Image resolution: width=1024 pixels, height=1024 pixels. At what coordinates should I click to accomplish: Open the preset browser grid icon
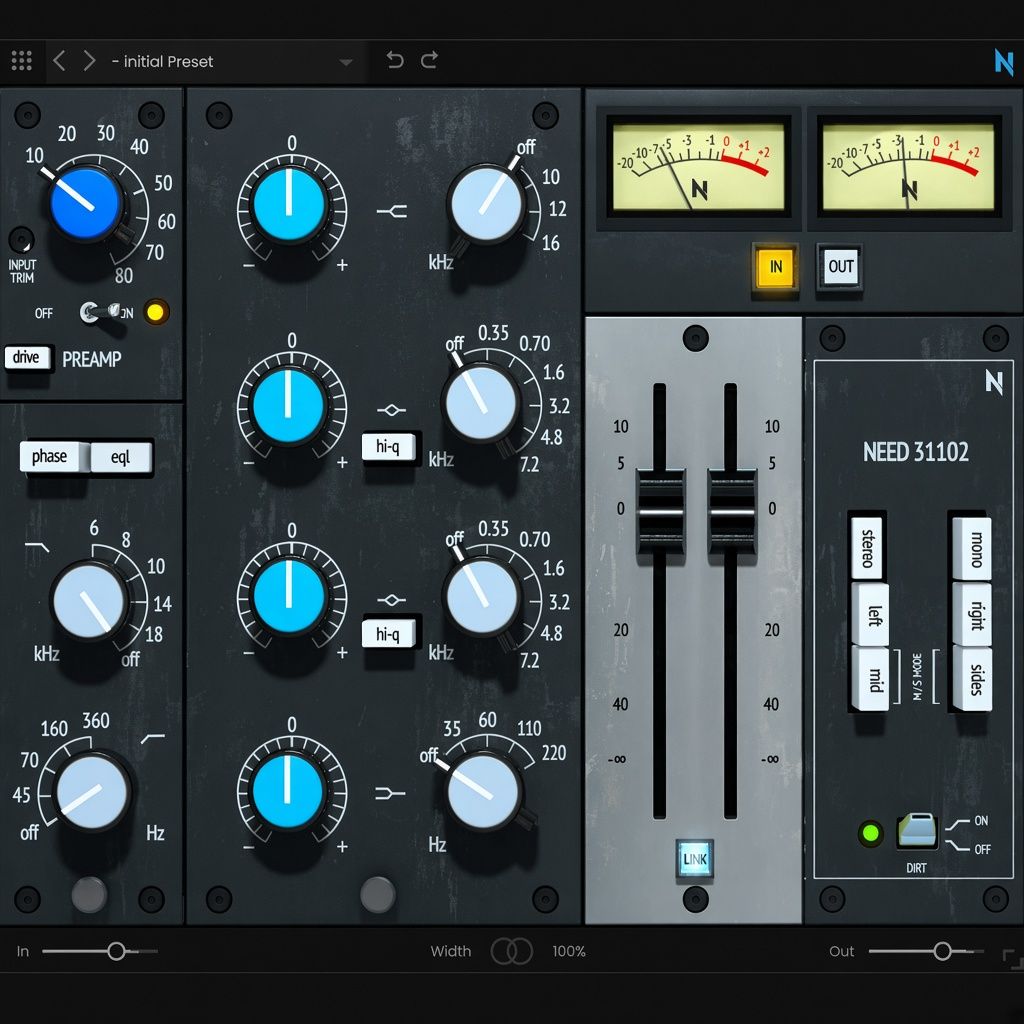click(22, 61)
